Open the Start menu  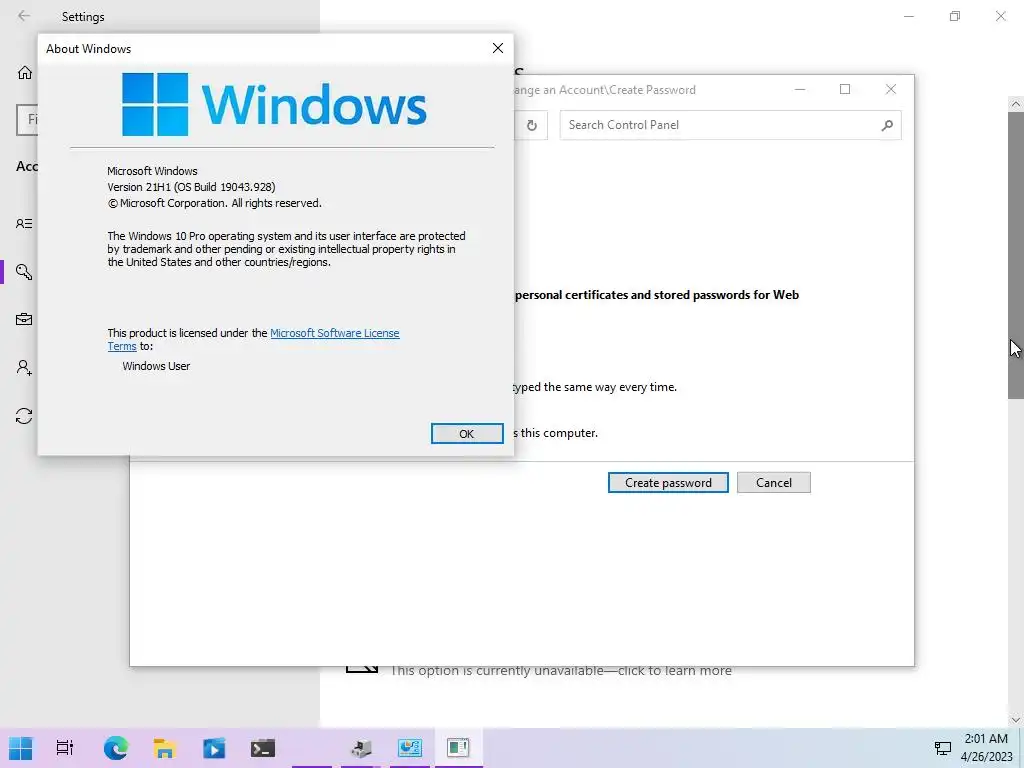pyautogui.click(x=20, y=748)
